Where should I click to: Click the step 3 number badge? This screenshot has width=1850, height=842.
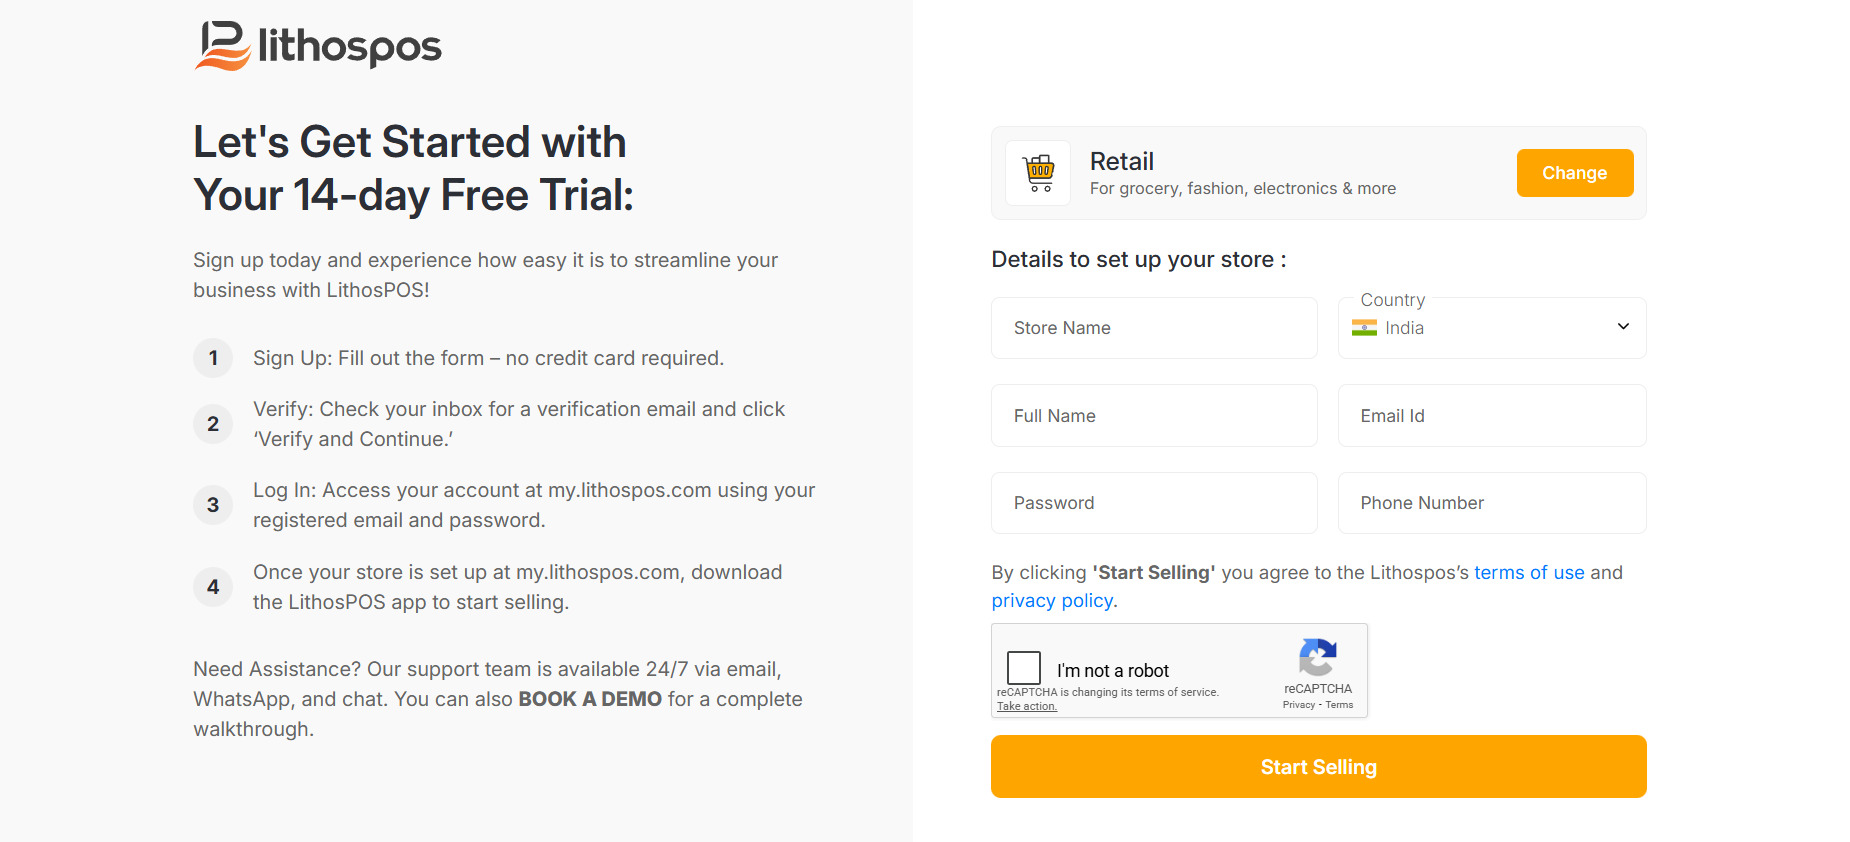tap(213, 505)
